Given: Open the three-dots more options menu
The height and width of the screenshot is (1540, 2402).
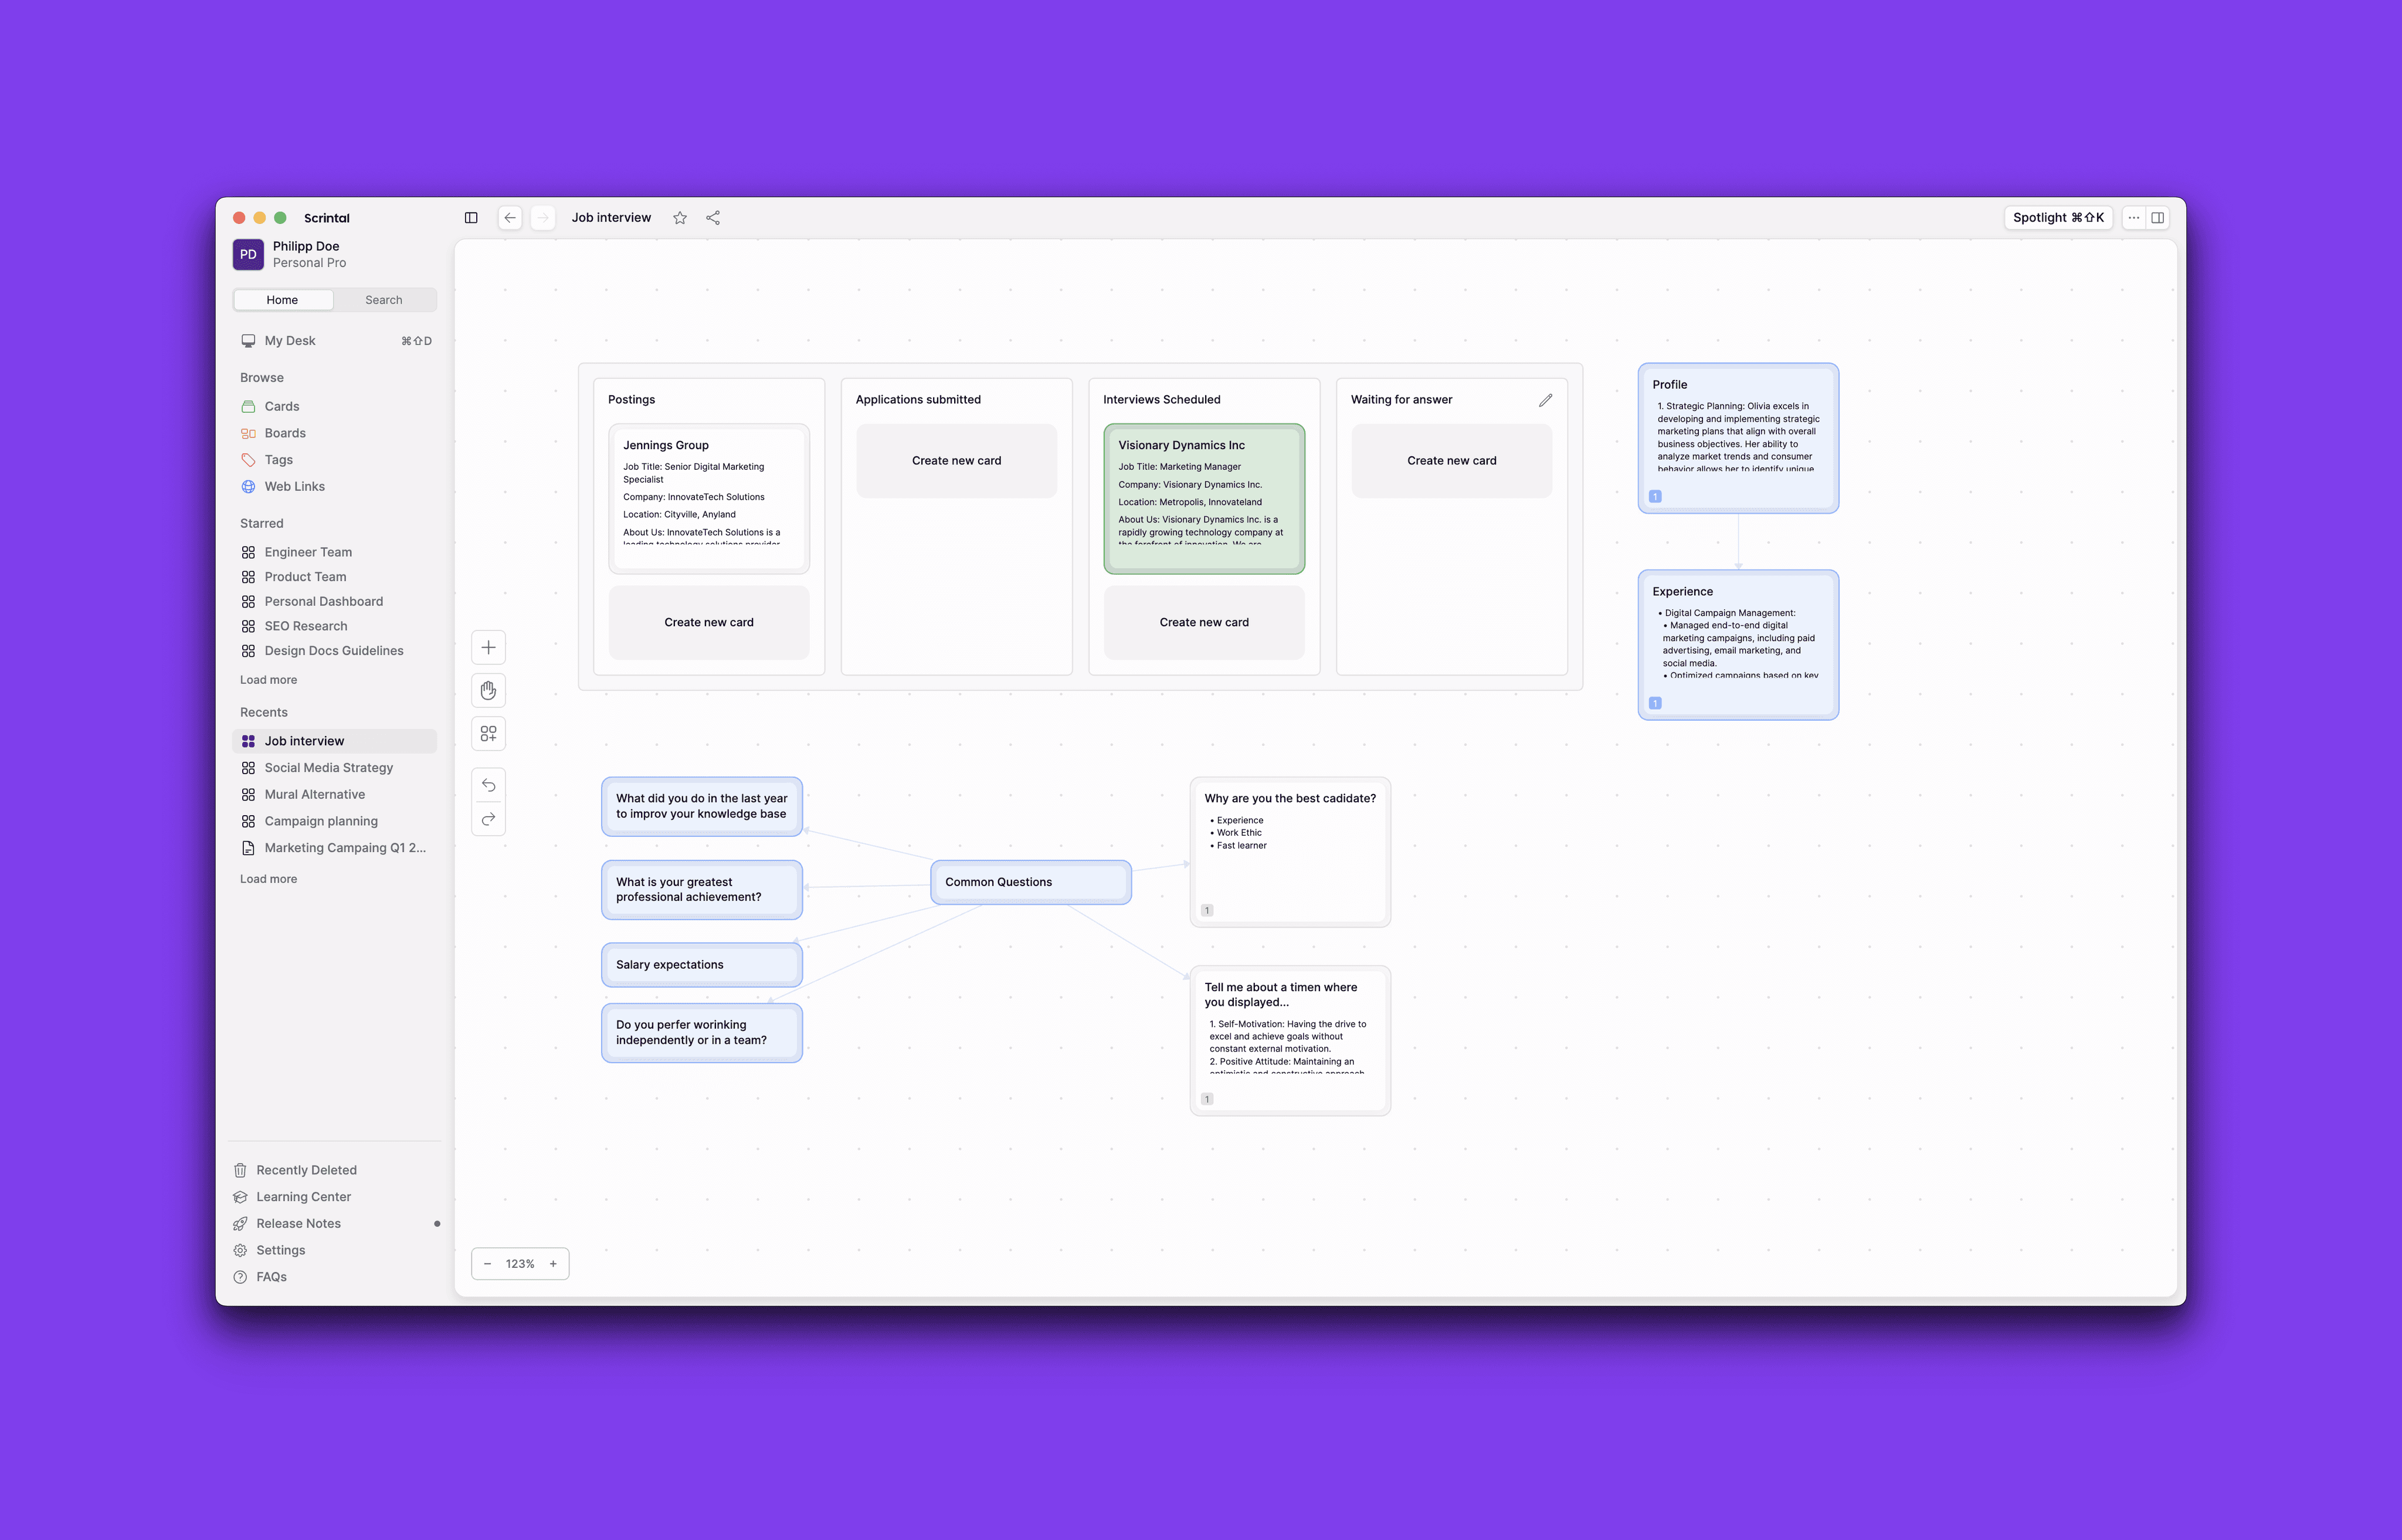Looking at the screenshot, I should click(x=2134, y=218).
